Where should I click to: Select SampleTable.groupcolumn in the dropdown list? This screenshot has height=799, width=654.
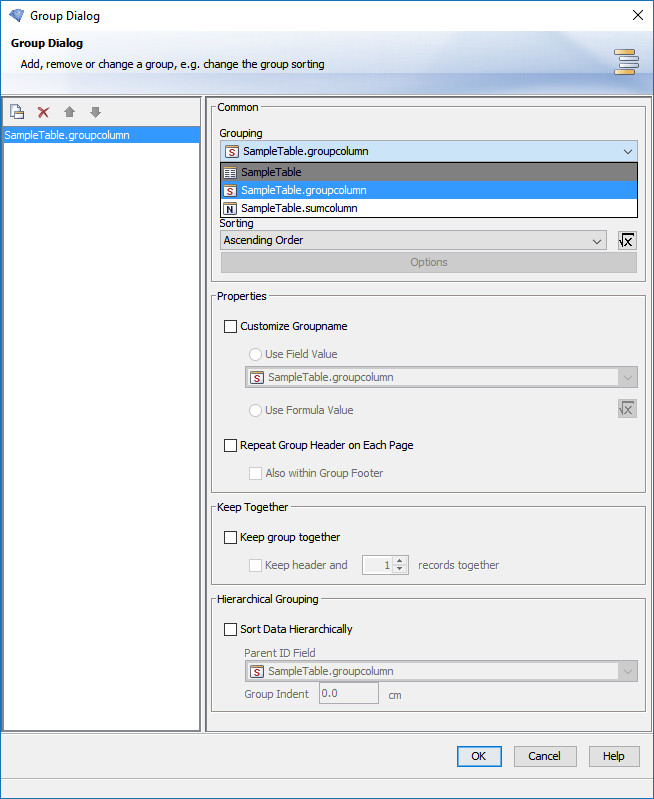(x=303, y=190)
